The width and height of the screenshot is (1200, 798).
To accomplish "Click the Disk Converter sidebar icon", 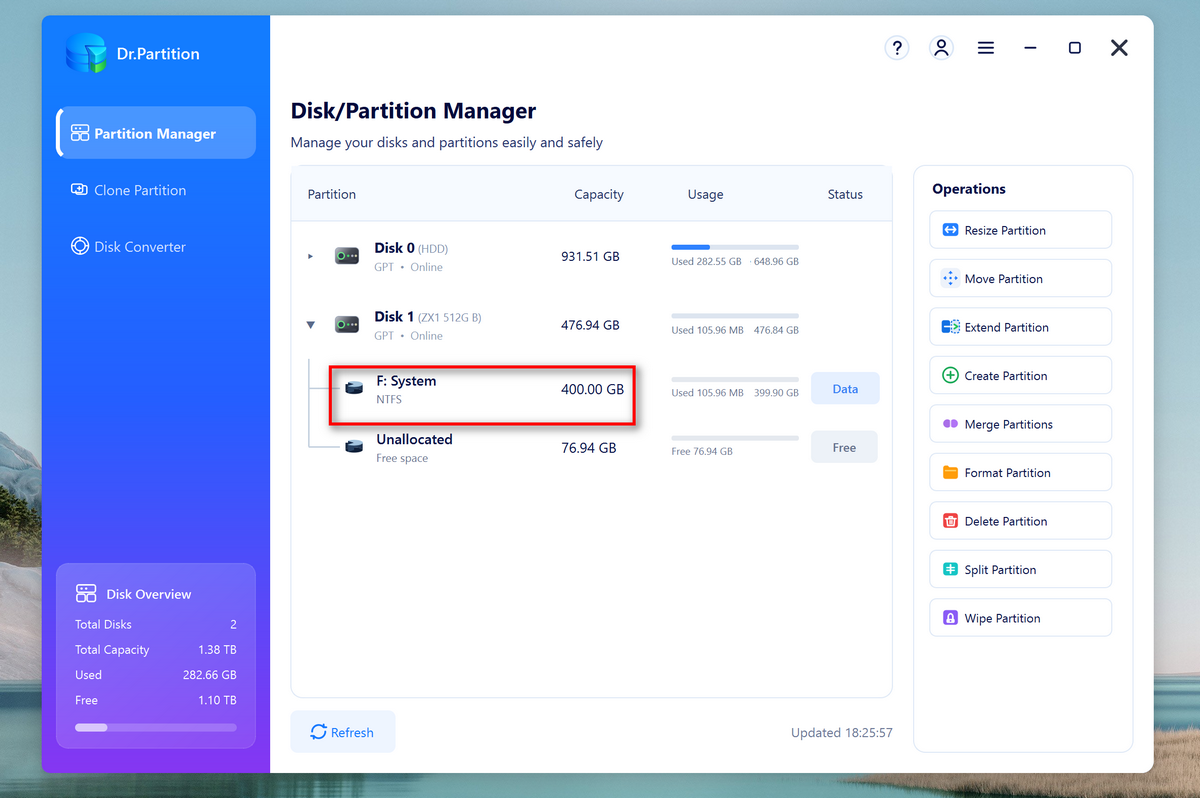I will tap(80, 246).
